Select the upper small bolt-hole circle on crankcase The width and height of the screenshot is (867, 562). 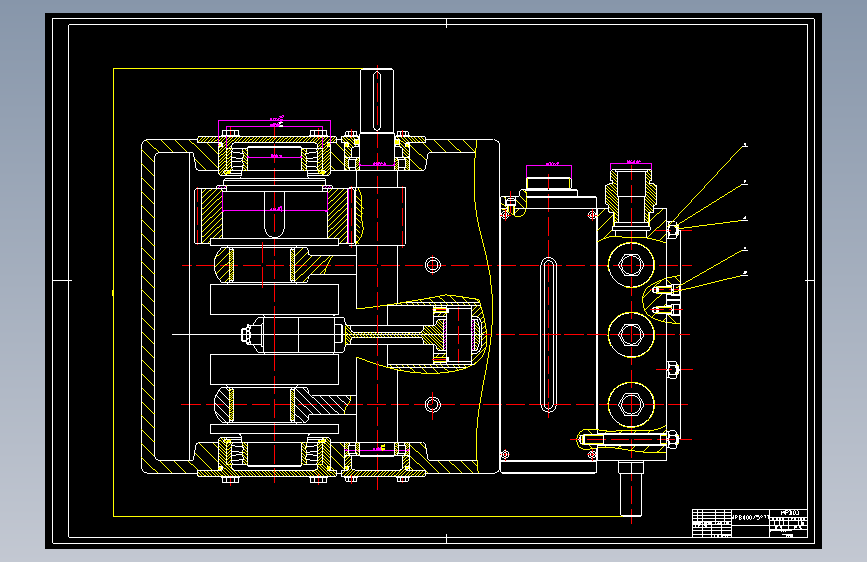point(432,265)
